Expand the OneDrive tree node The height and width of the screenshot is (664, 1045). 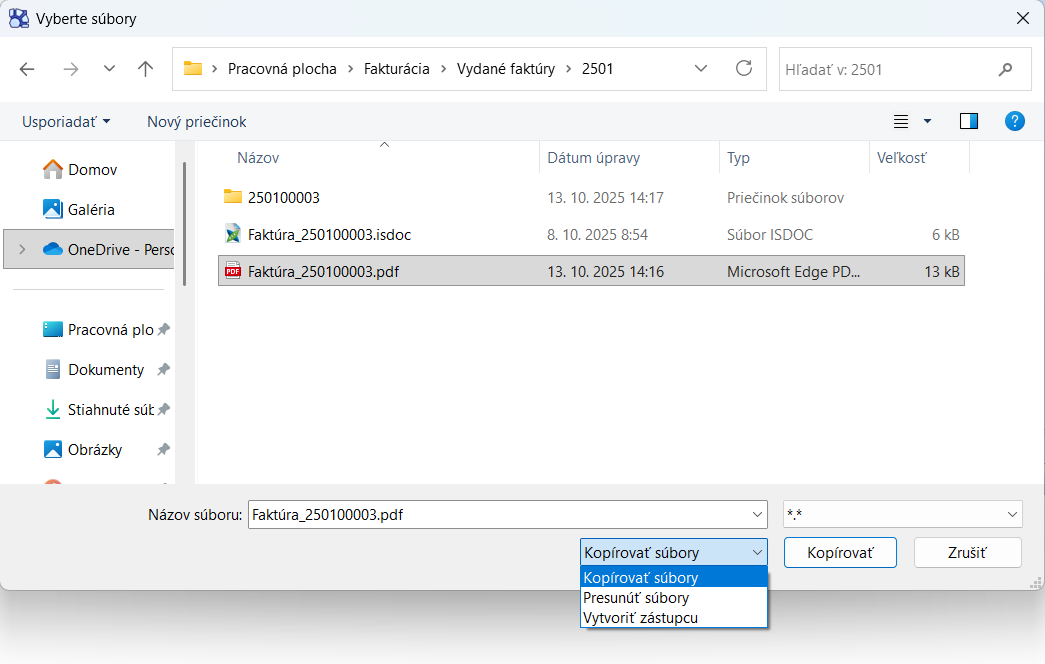pos(23,250)
